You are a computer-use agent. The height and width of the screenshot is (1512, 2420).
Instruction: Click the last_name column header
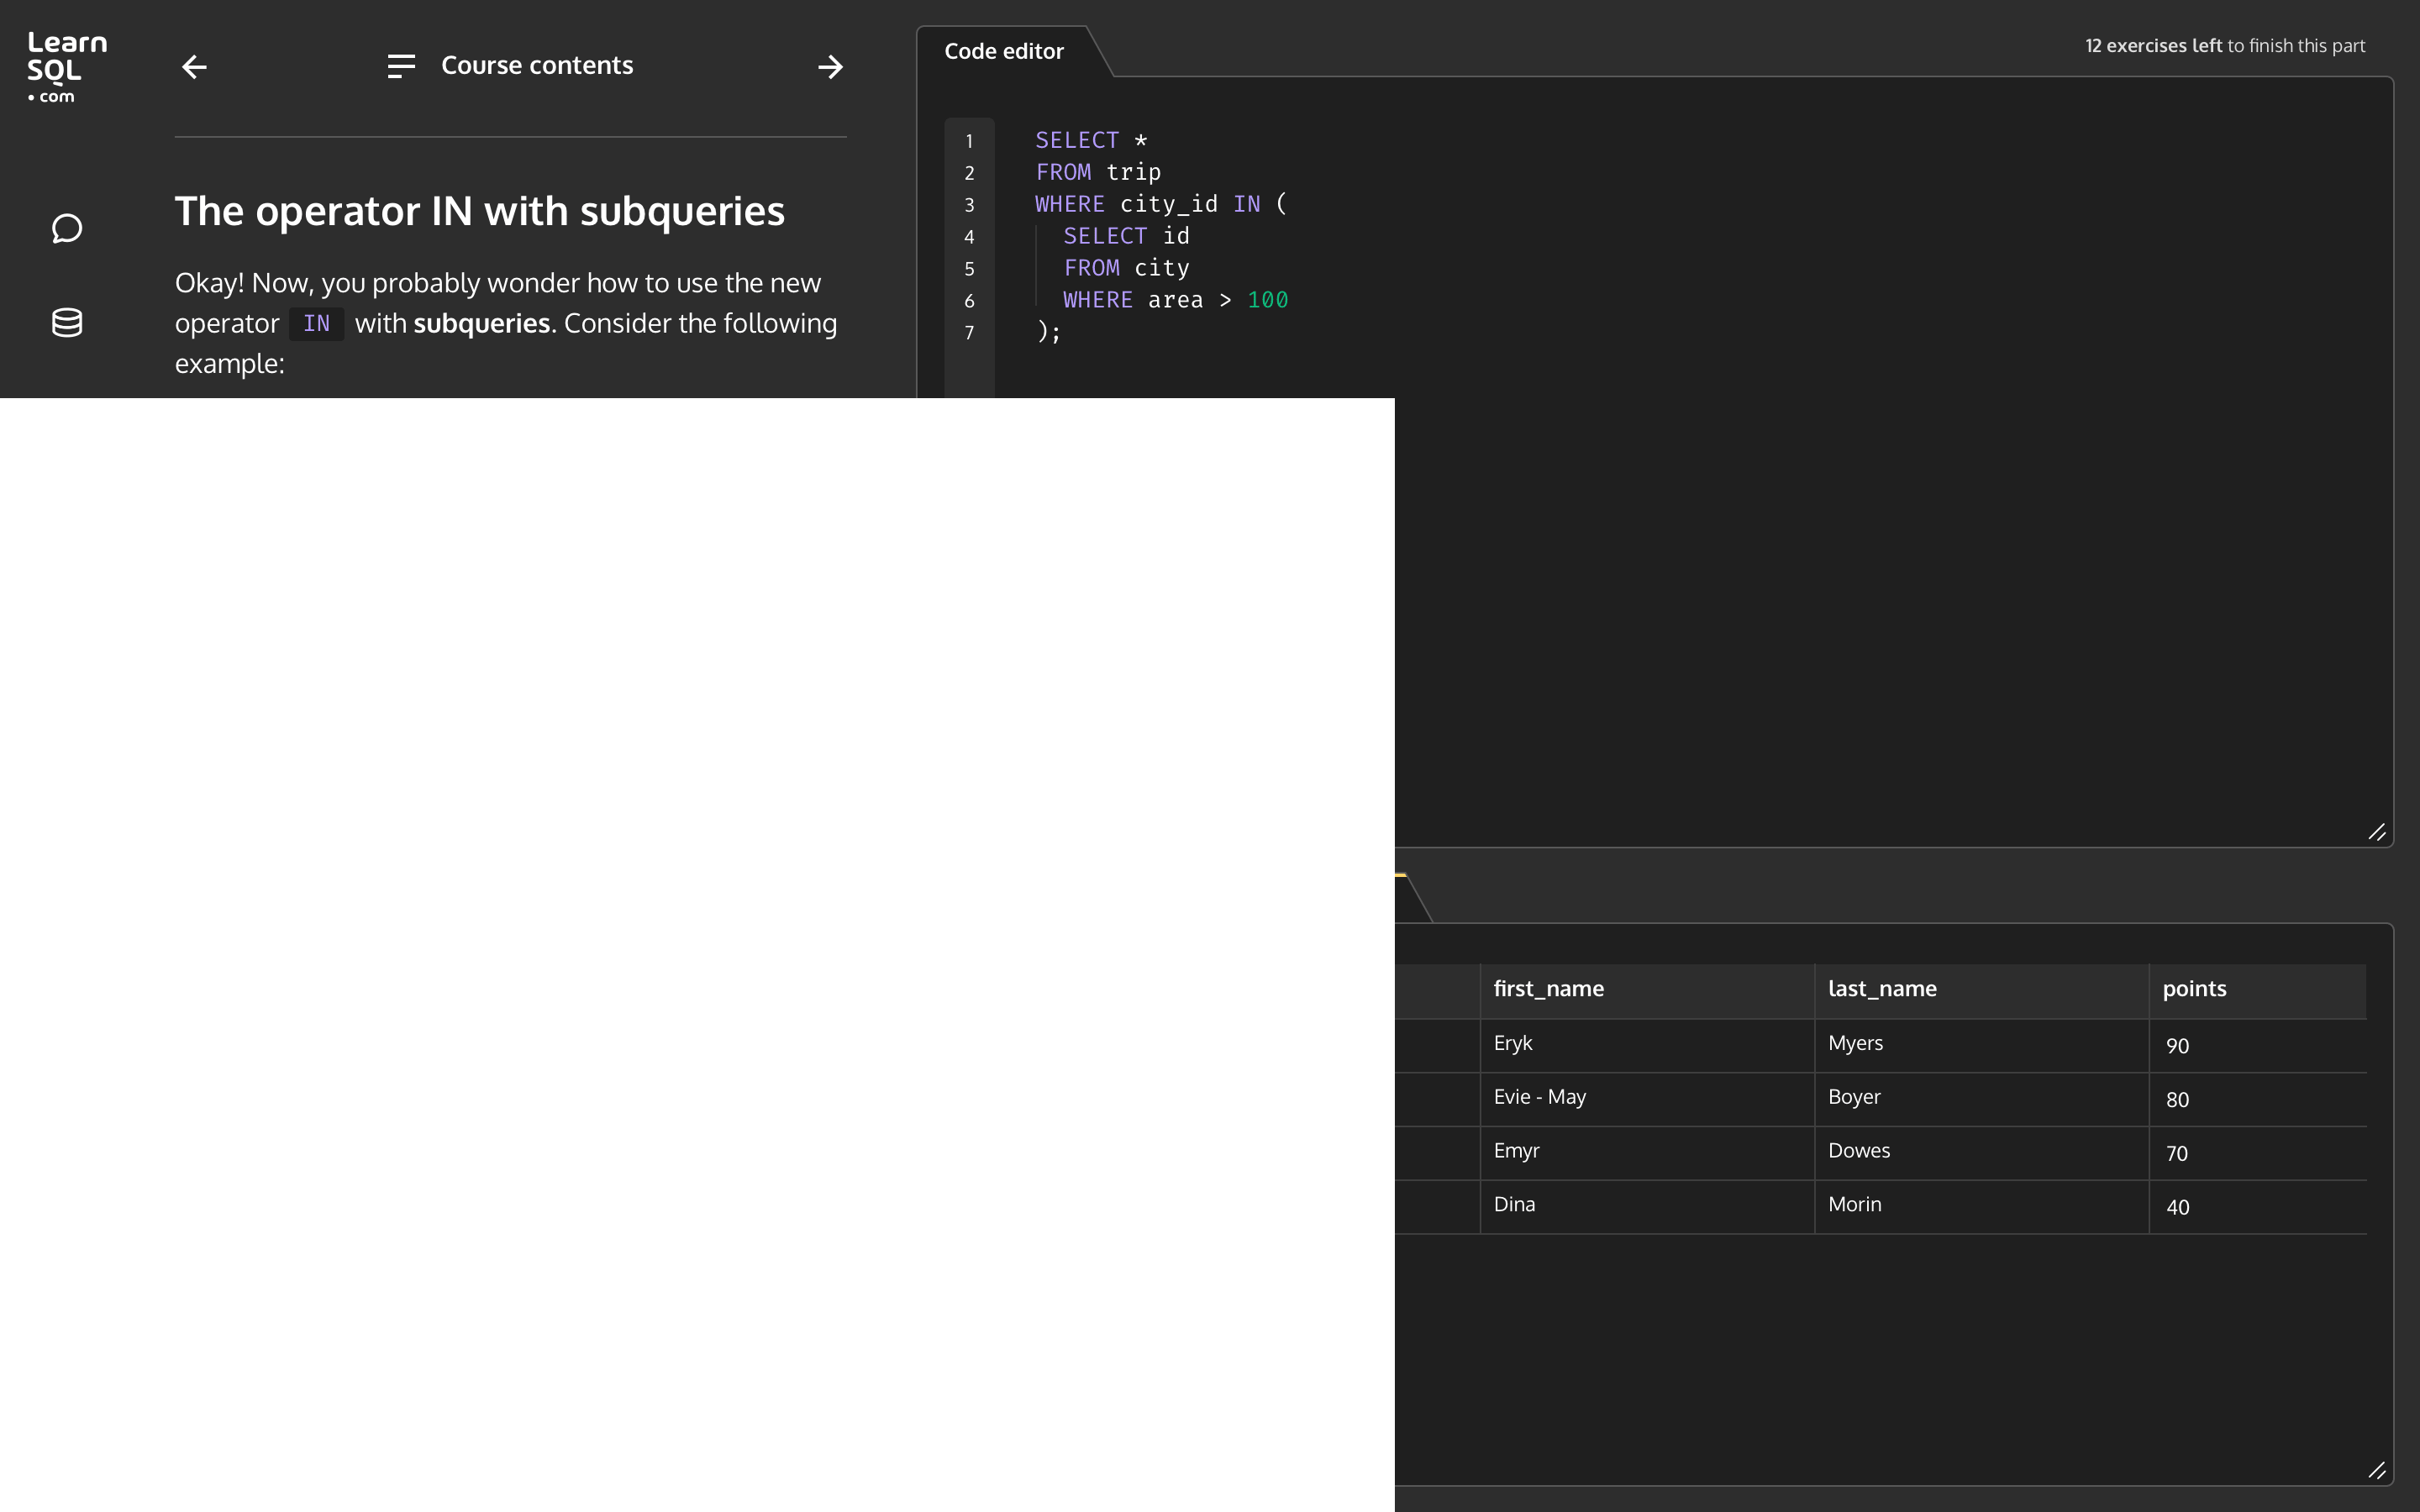tap(1881, 989)
